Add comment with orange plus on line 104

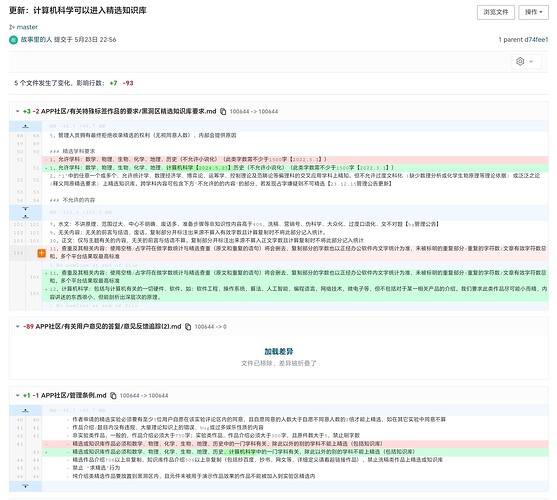point(42,253)
